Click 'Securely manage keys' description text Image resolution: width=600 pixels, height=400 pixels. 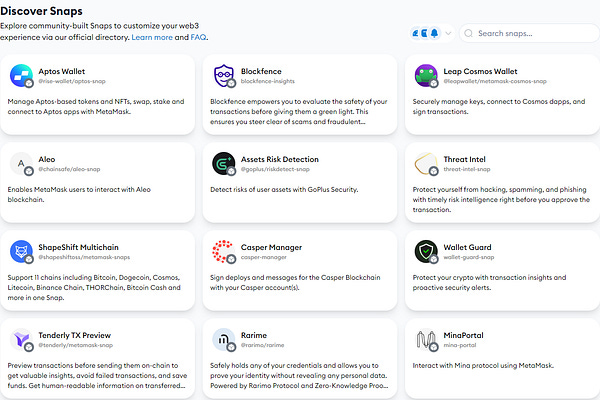[x=499, y=106]
